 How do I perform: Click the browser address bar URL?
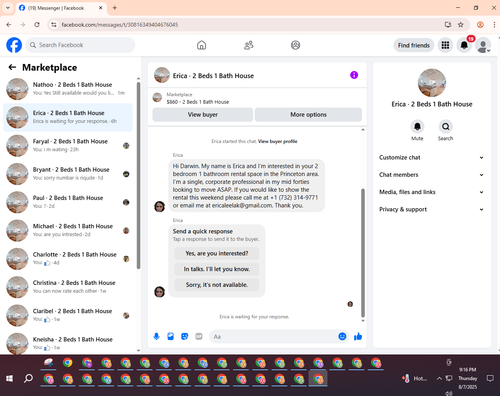(x=120, y=25)
